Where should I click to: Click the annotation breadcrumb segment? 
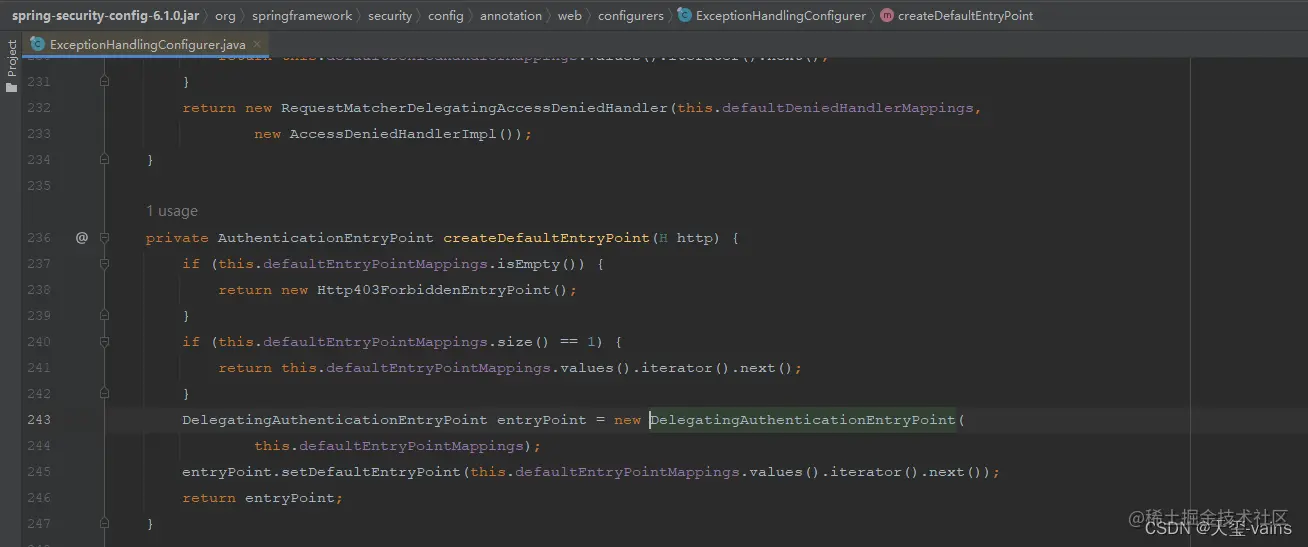[511, 16]
